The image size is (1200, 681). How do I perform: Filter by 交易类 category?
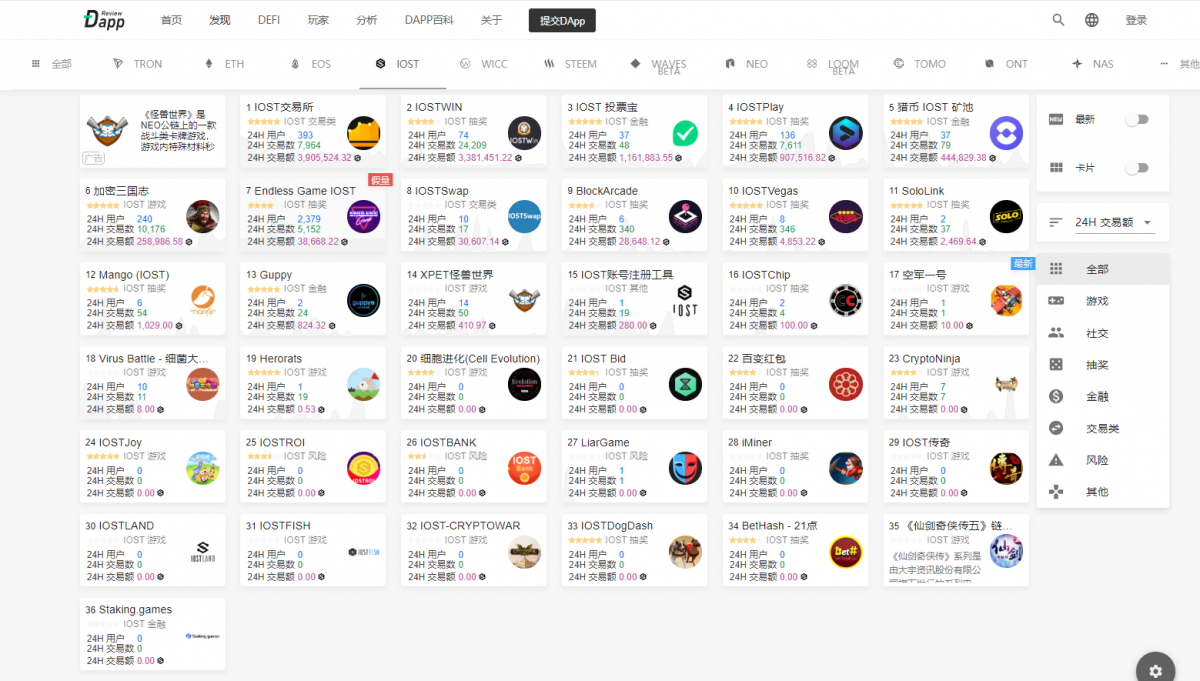coord(1103,428)
